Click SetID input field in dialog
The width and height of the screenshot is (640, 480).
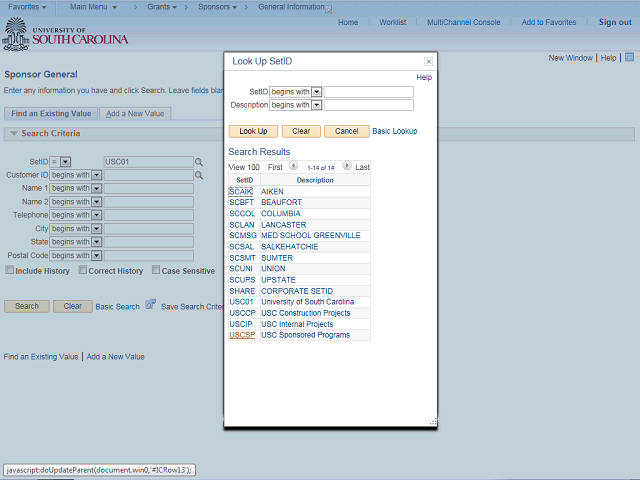point(369,92)
